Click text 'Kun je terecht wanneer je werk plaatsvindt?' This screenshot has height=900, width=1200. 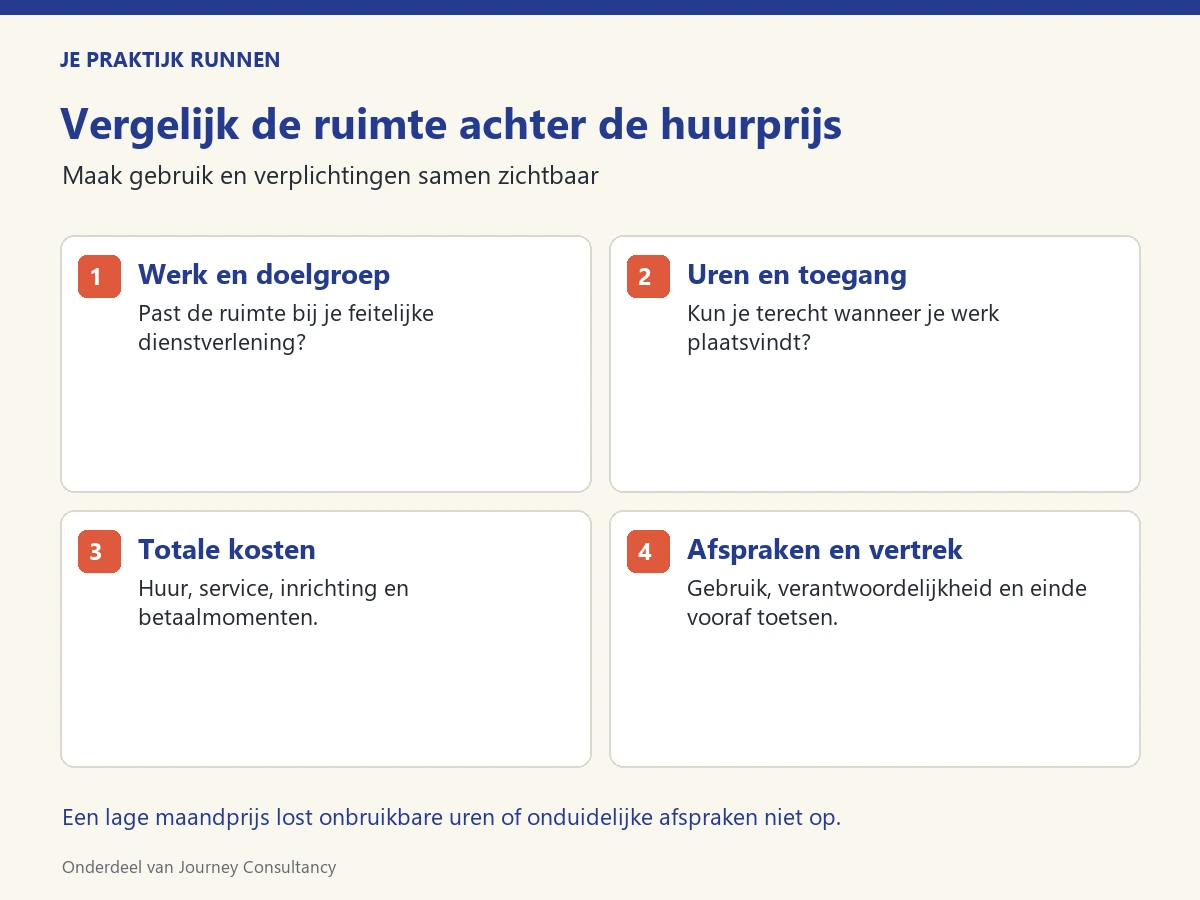point(843,328)
